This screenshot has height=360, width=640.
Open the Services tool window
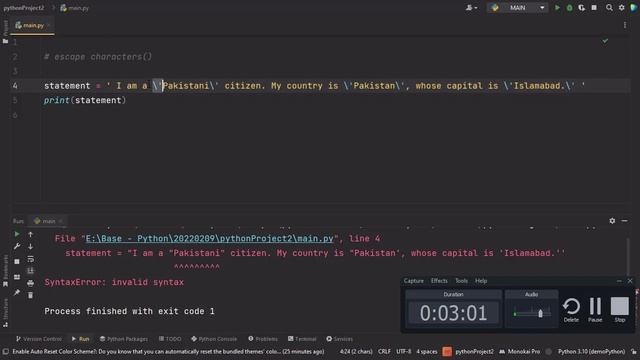coord(340,339)
